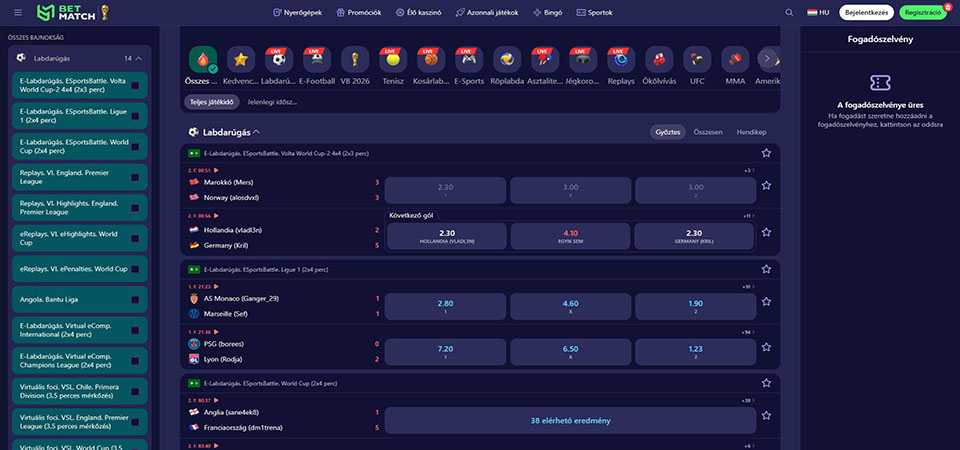
Task: Tick checkbox for eReplays ePenalties World Cup
Action: (135, 269)
